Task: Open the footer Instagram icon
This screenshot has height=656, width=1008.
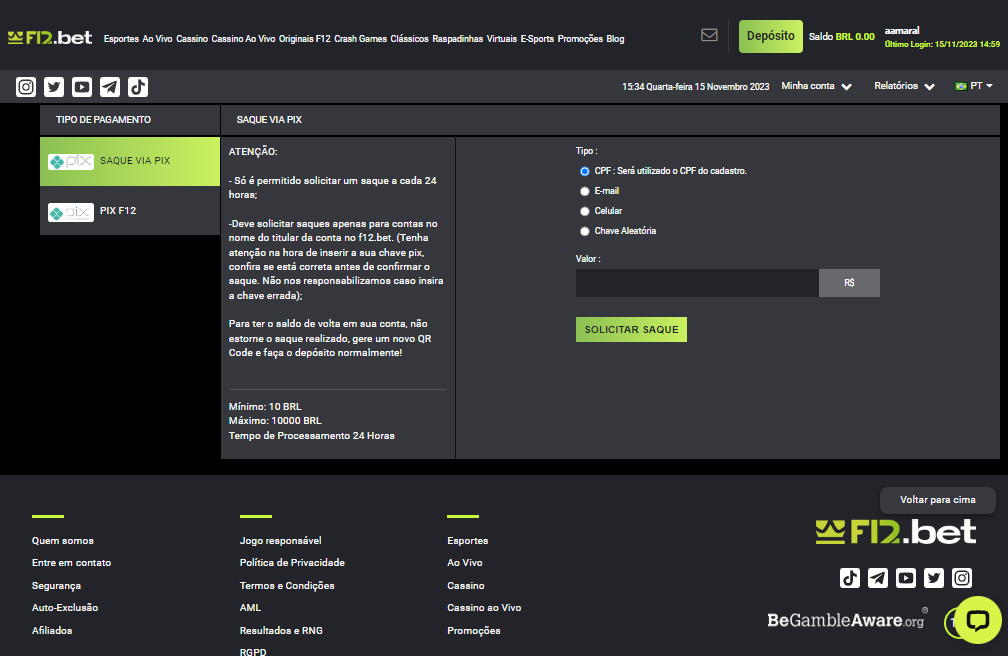Action: click(x=962, y=578)
